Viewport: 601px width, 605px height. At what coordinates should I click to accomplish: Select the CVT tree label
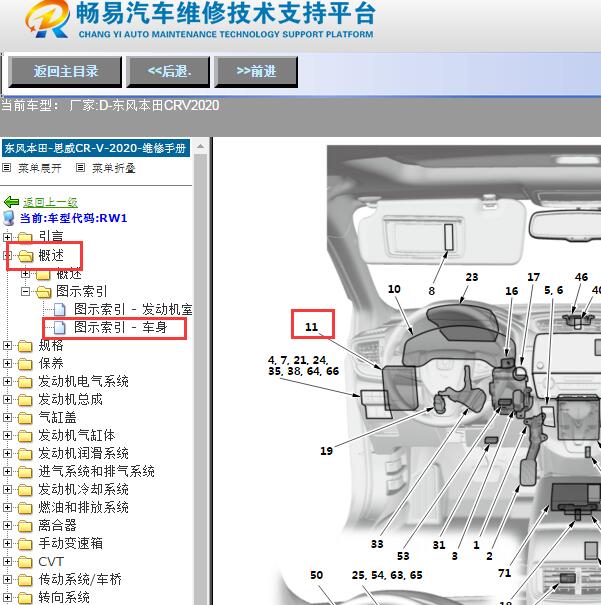point(51,562)
